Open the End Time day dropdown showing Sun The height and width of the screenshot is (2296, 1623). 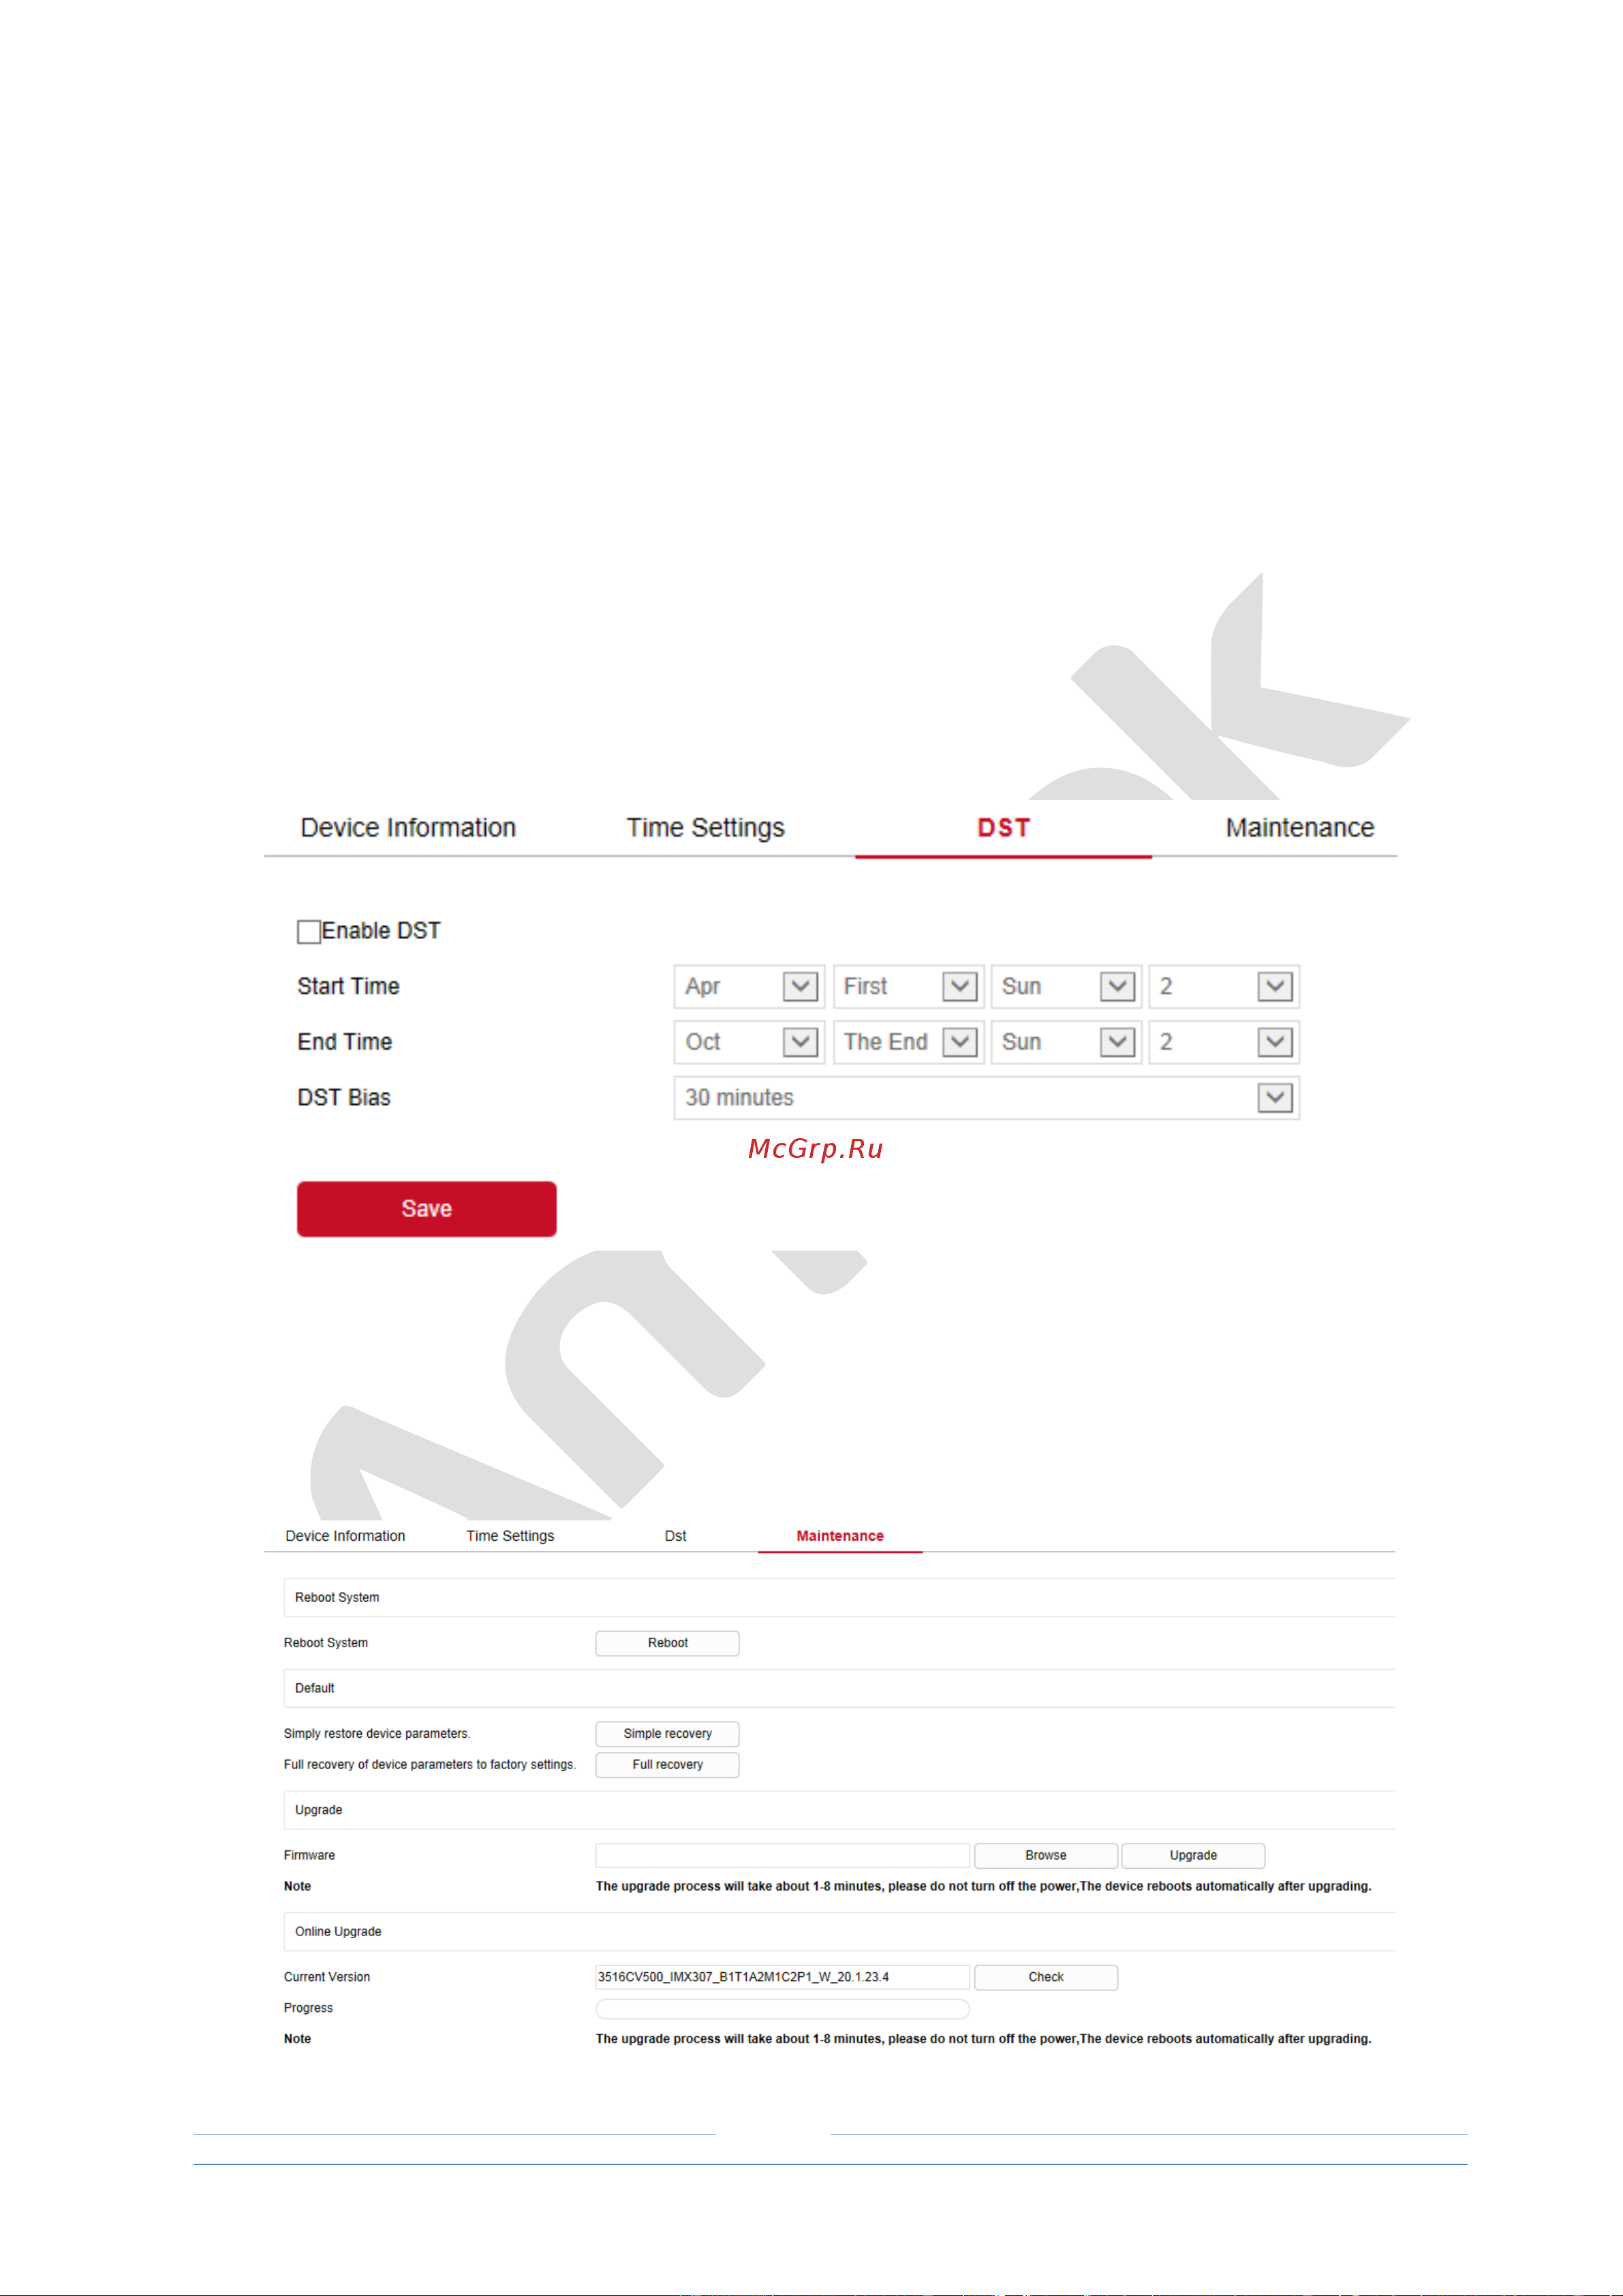[x=1066, y=1042]
